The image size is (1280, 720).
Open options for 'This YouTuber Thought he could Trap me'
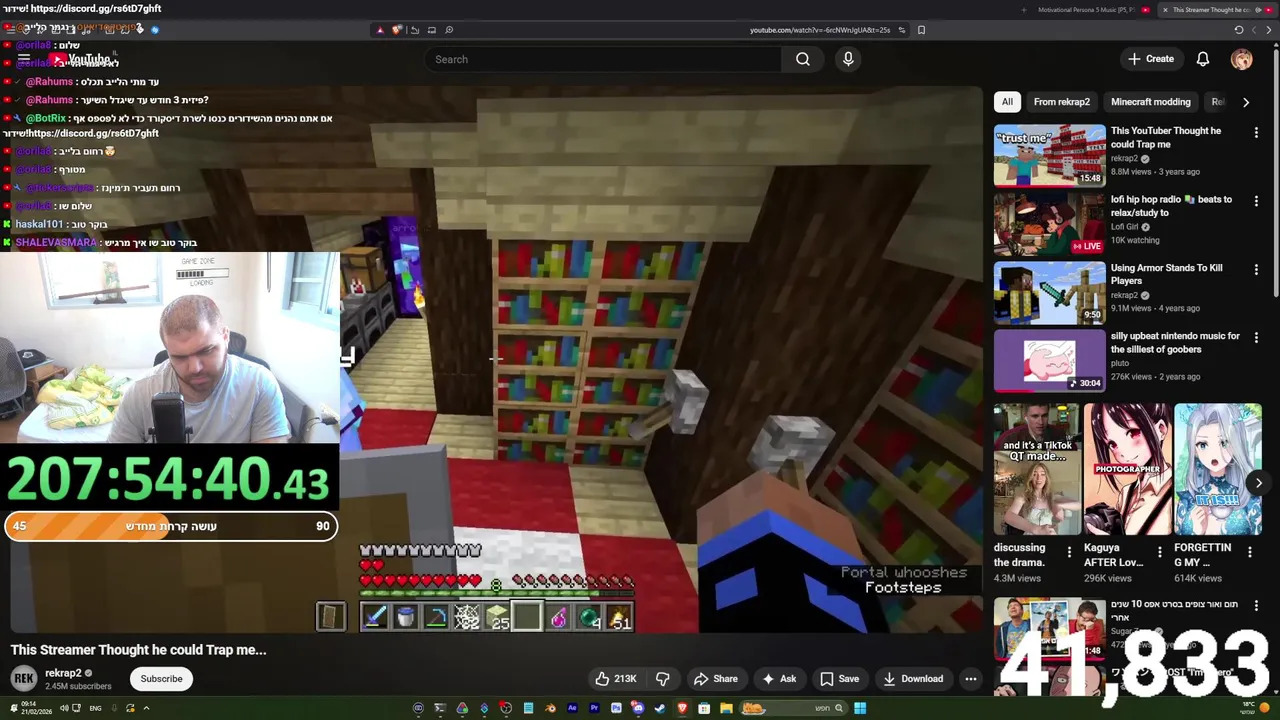(1256, 132)
